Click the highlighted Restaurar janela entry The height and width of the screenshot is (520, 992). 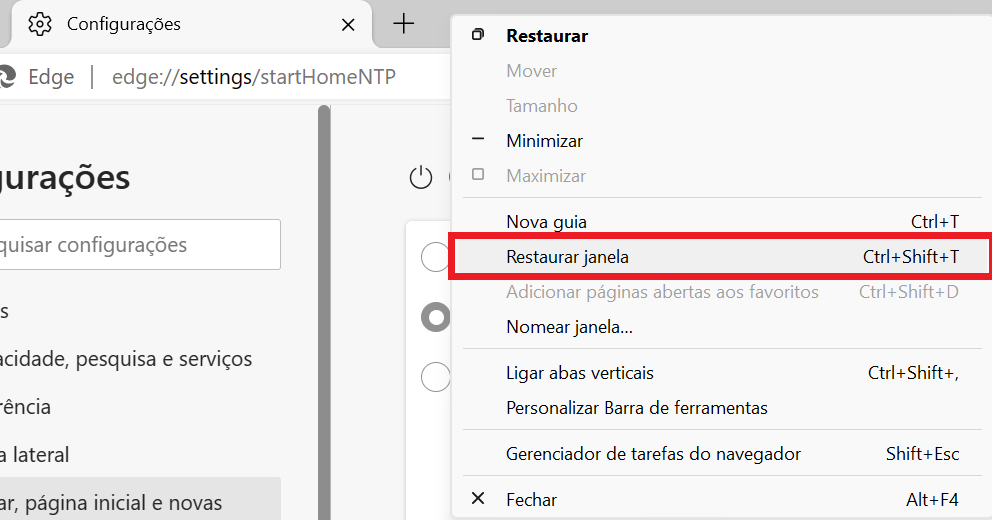pyautogui.click(x=567, y=257)
